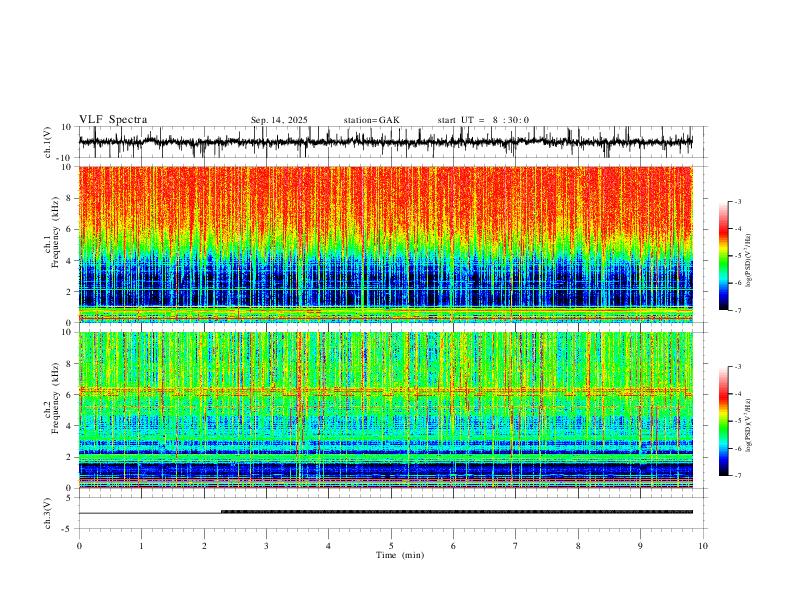Click the "4" kHz tick on ch.1 frequency axis
Screen dimensions: 792x612
coord(69,261)
